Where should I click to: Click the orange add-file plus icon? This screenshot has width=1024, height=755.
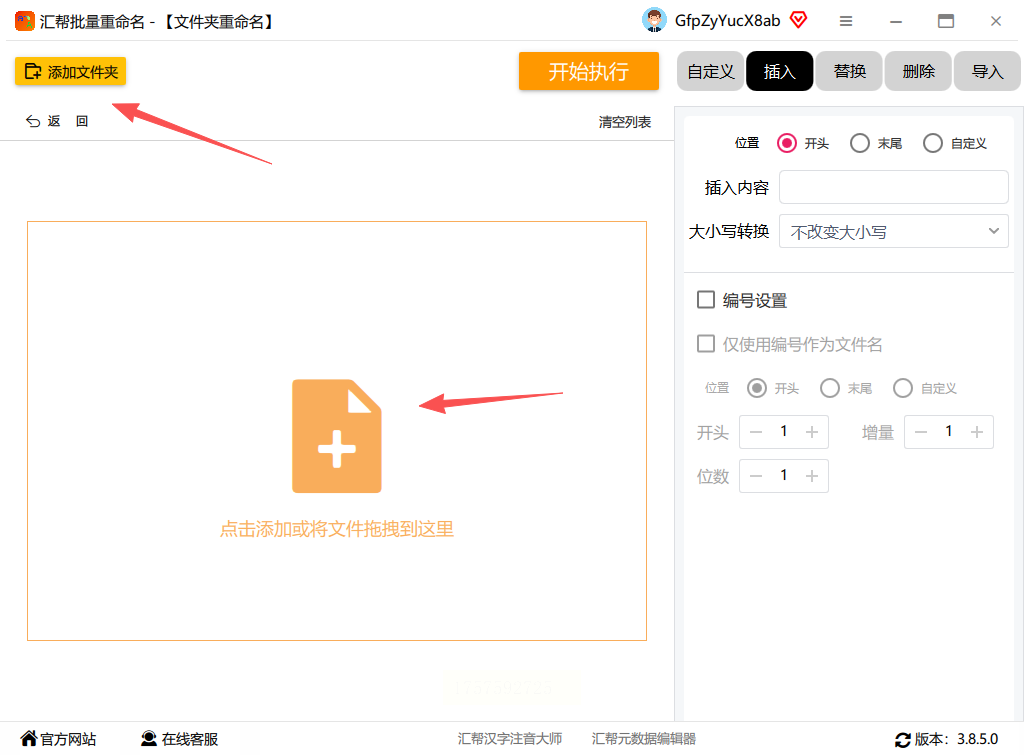(336, 436)
